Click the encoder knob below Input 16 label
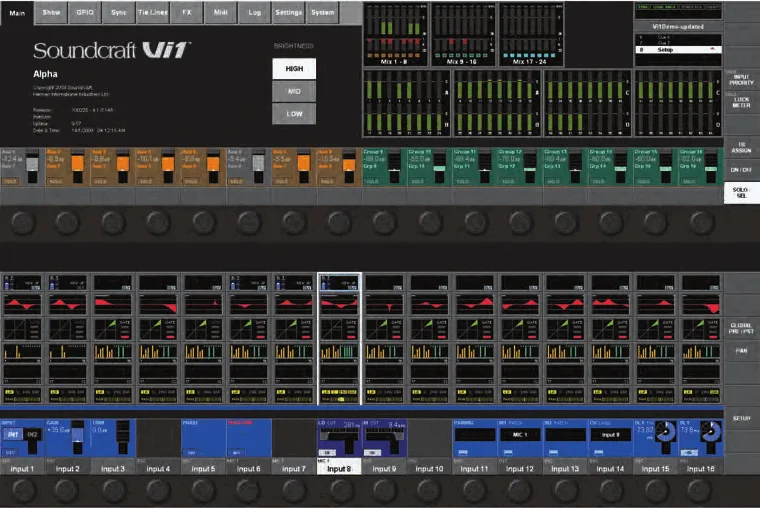This screenshot has width=760, height=508. click(x=701, y=491)
